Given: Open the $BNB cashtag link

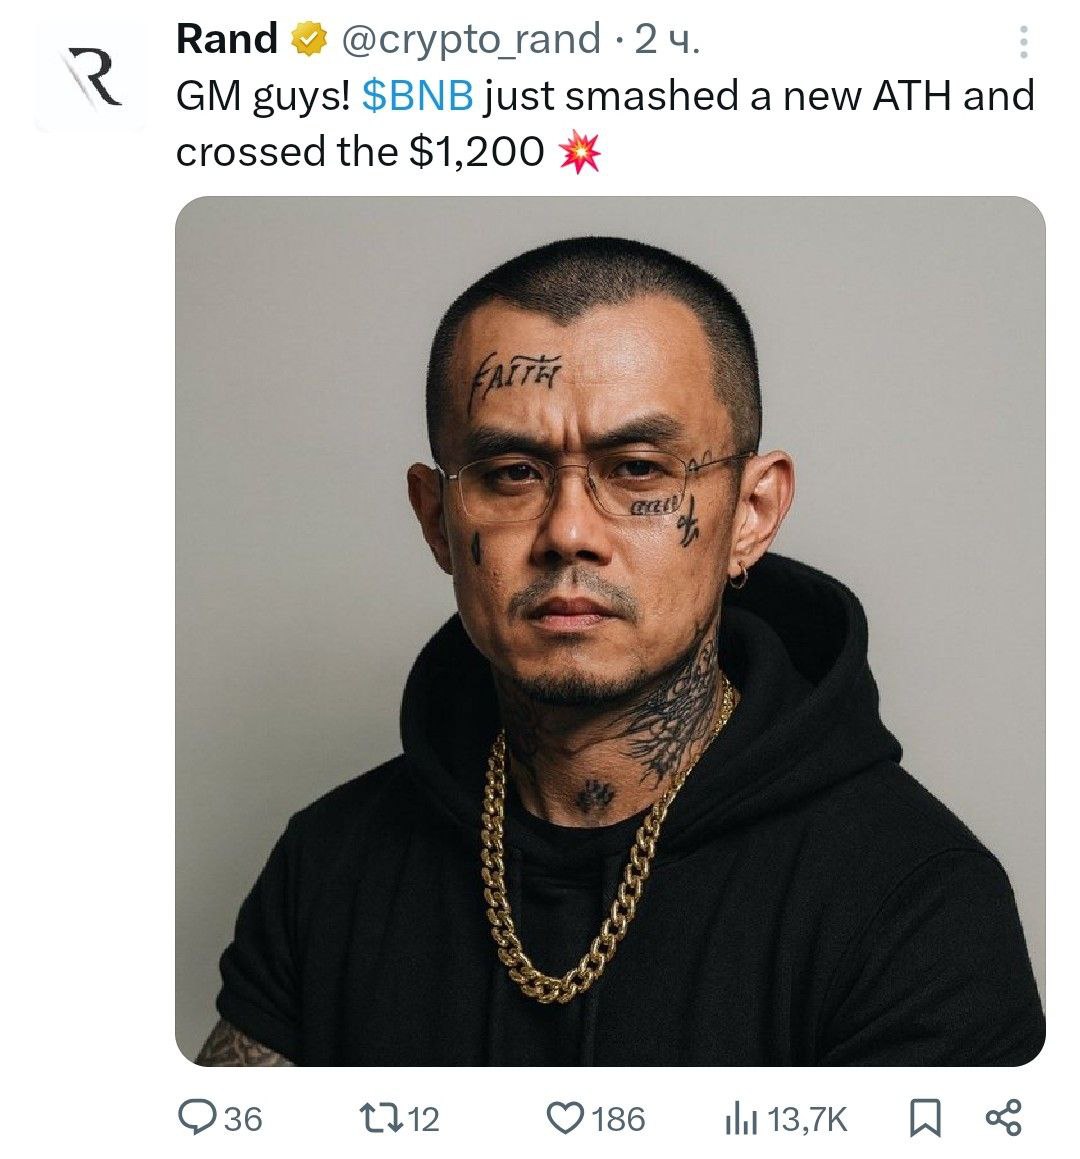Looking at the screenshot, I should point(418,97).
